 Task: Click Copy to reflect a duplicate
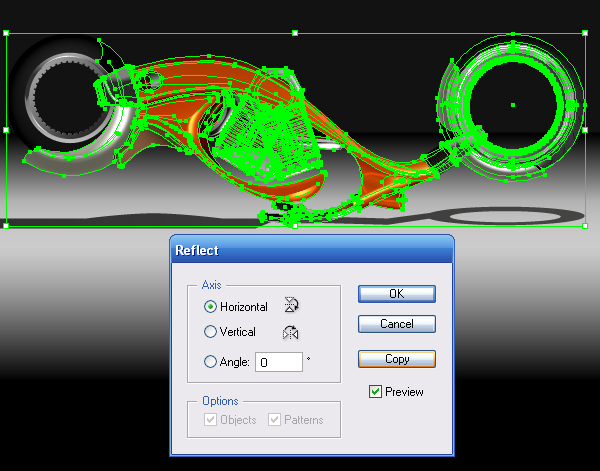(x=397, y=359)
